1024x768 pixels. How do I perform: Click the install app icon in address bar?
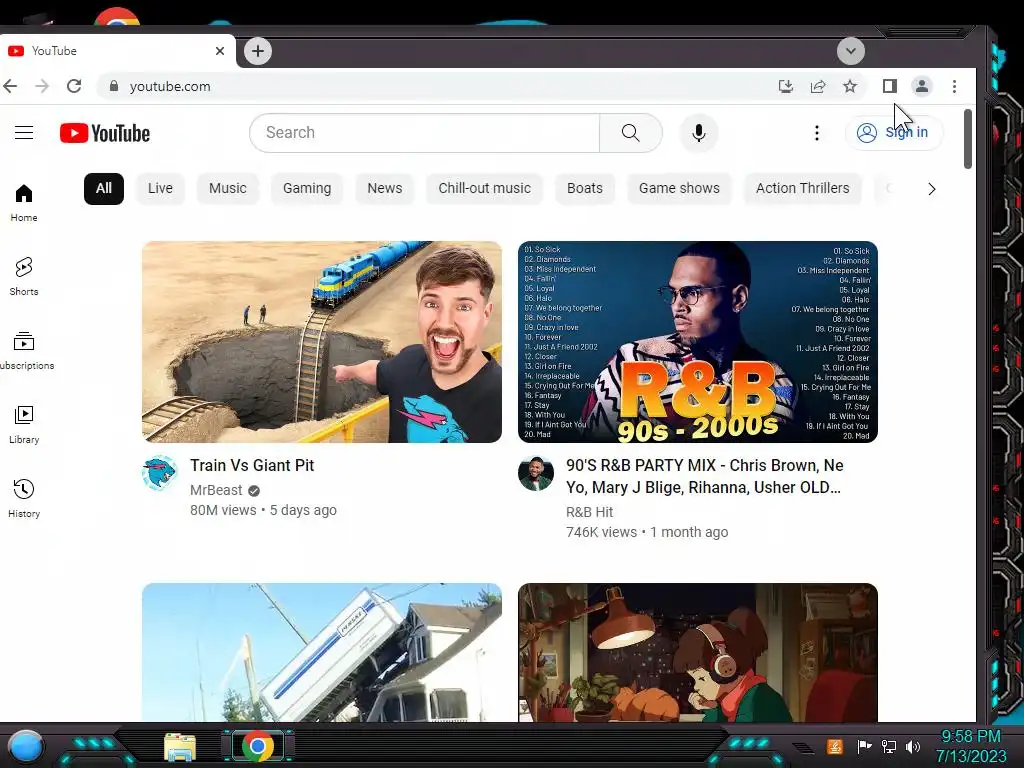[x=786, y=86]
